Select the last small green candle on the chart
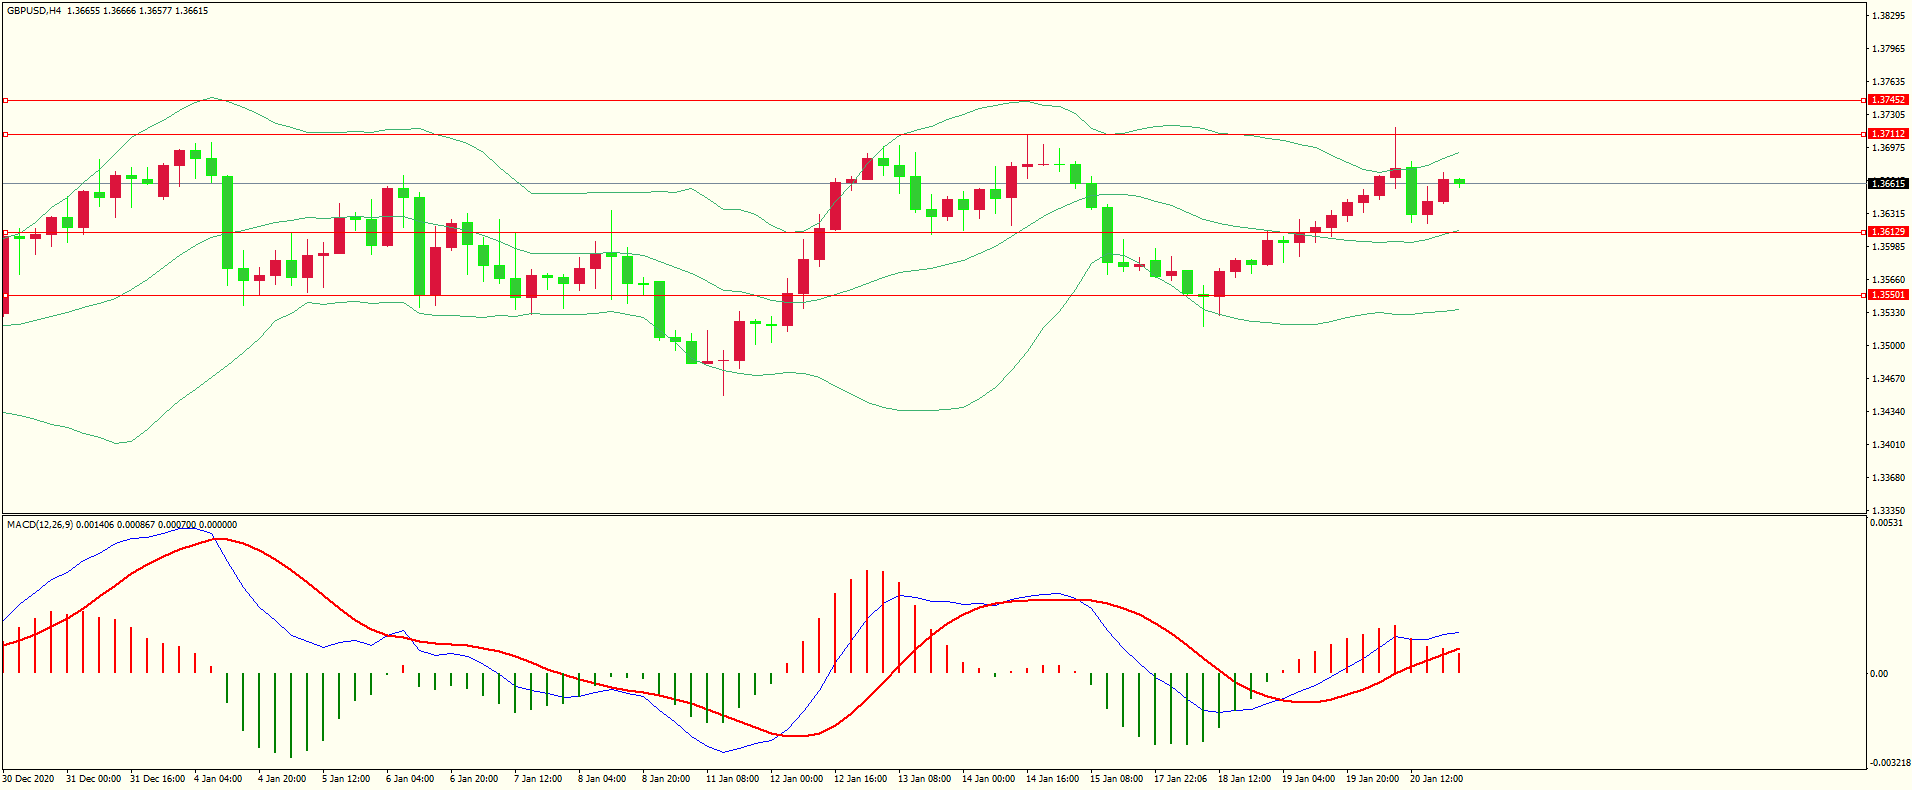The image size is (1912, 790). (1460, 181)
